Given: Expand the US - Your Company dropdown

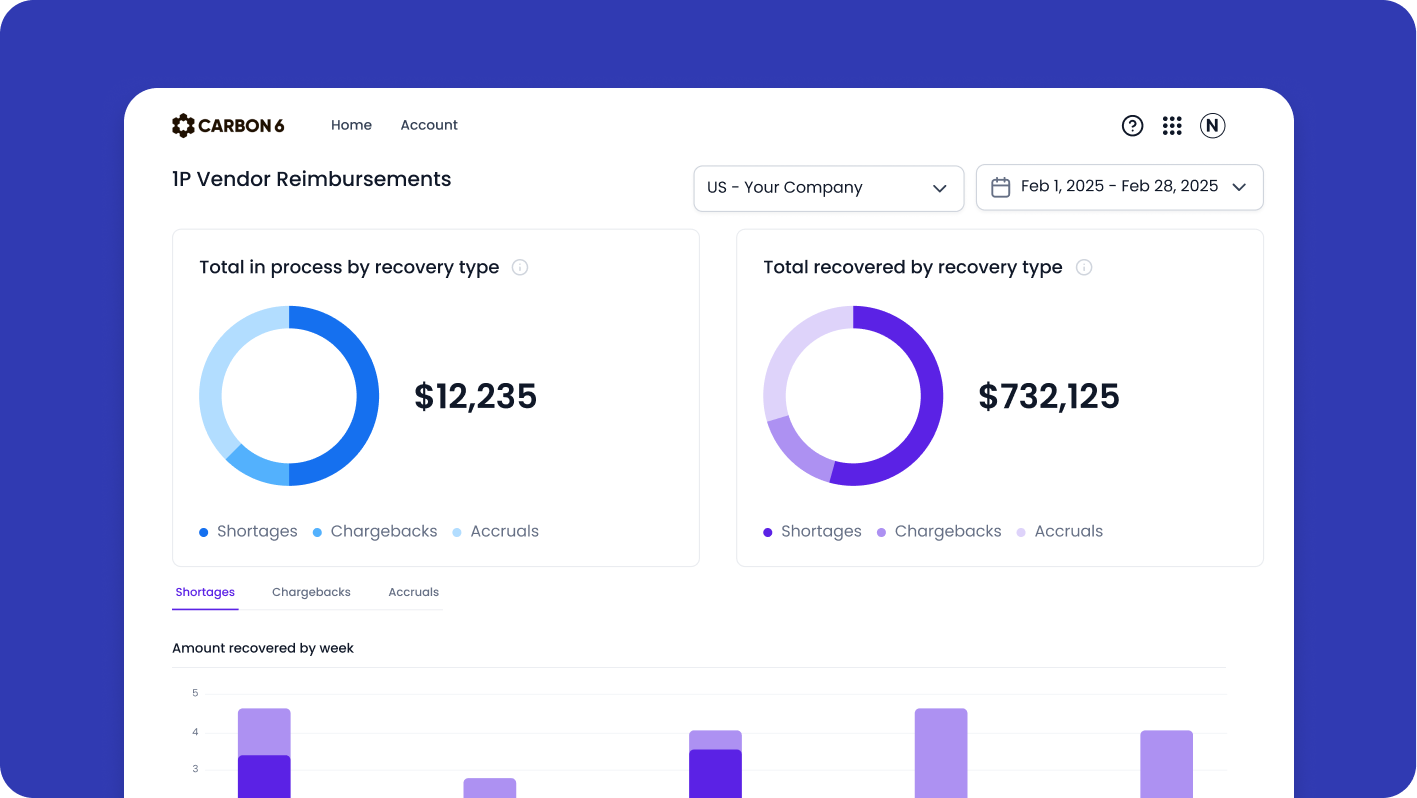Looking at the screenshot, I should pos(829,188).
